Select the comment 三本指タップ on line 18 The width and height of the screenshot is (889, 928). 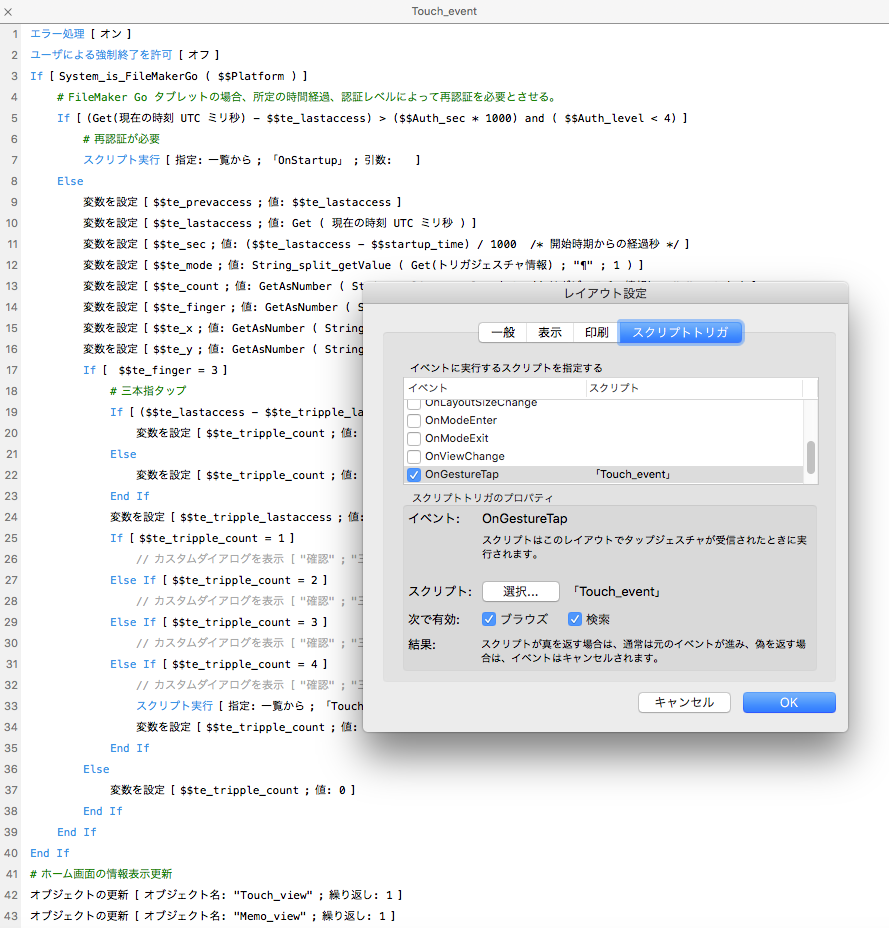point(148,391)
